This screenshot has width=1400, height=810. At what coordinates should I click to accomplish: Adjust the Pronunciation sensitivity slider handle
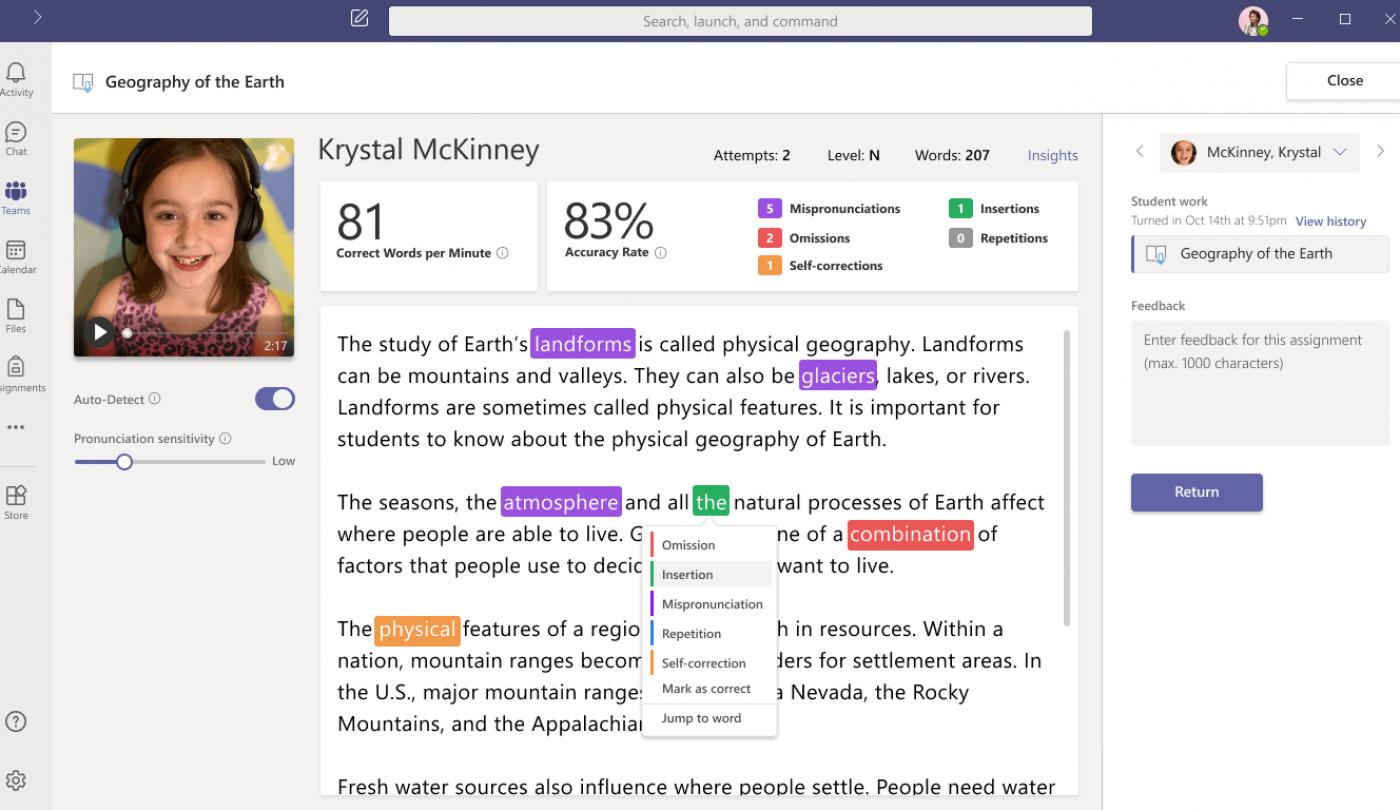point(124,462)
